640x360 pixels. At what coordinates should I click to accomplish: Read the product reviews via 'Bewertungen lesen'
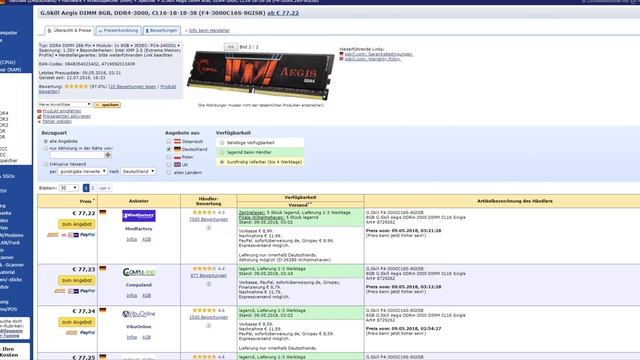pos(132,87)
